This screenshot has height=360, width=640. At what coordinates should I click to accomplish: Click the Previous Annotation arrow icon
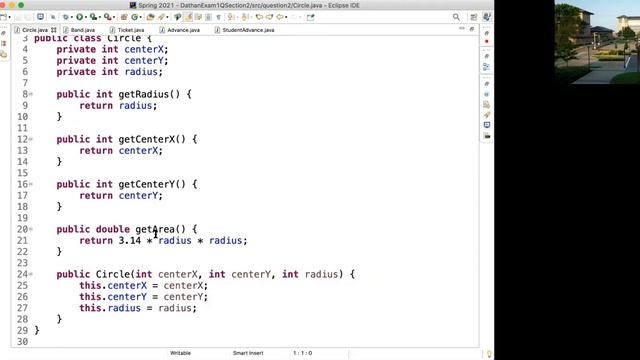[245, 17]
